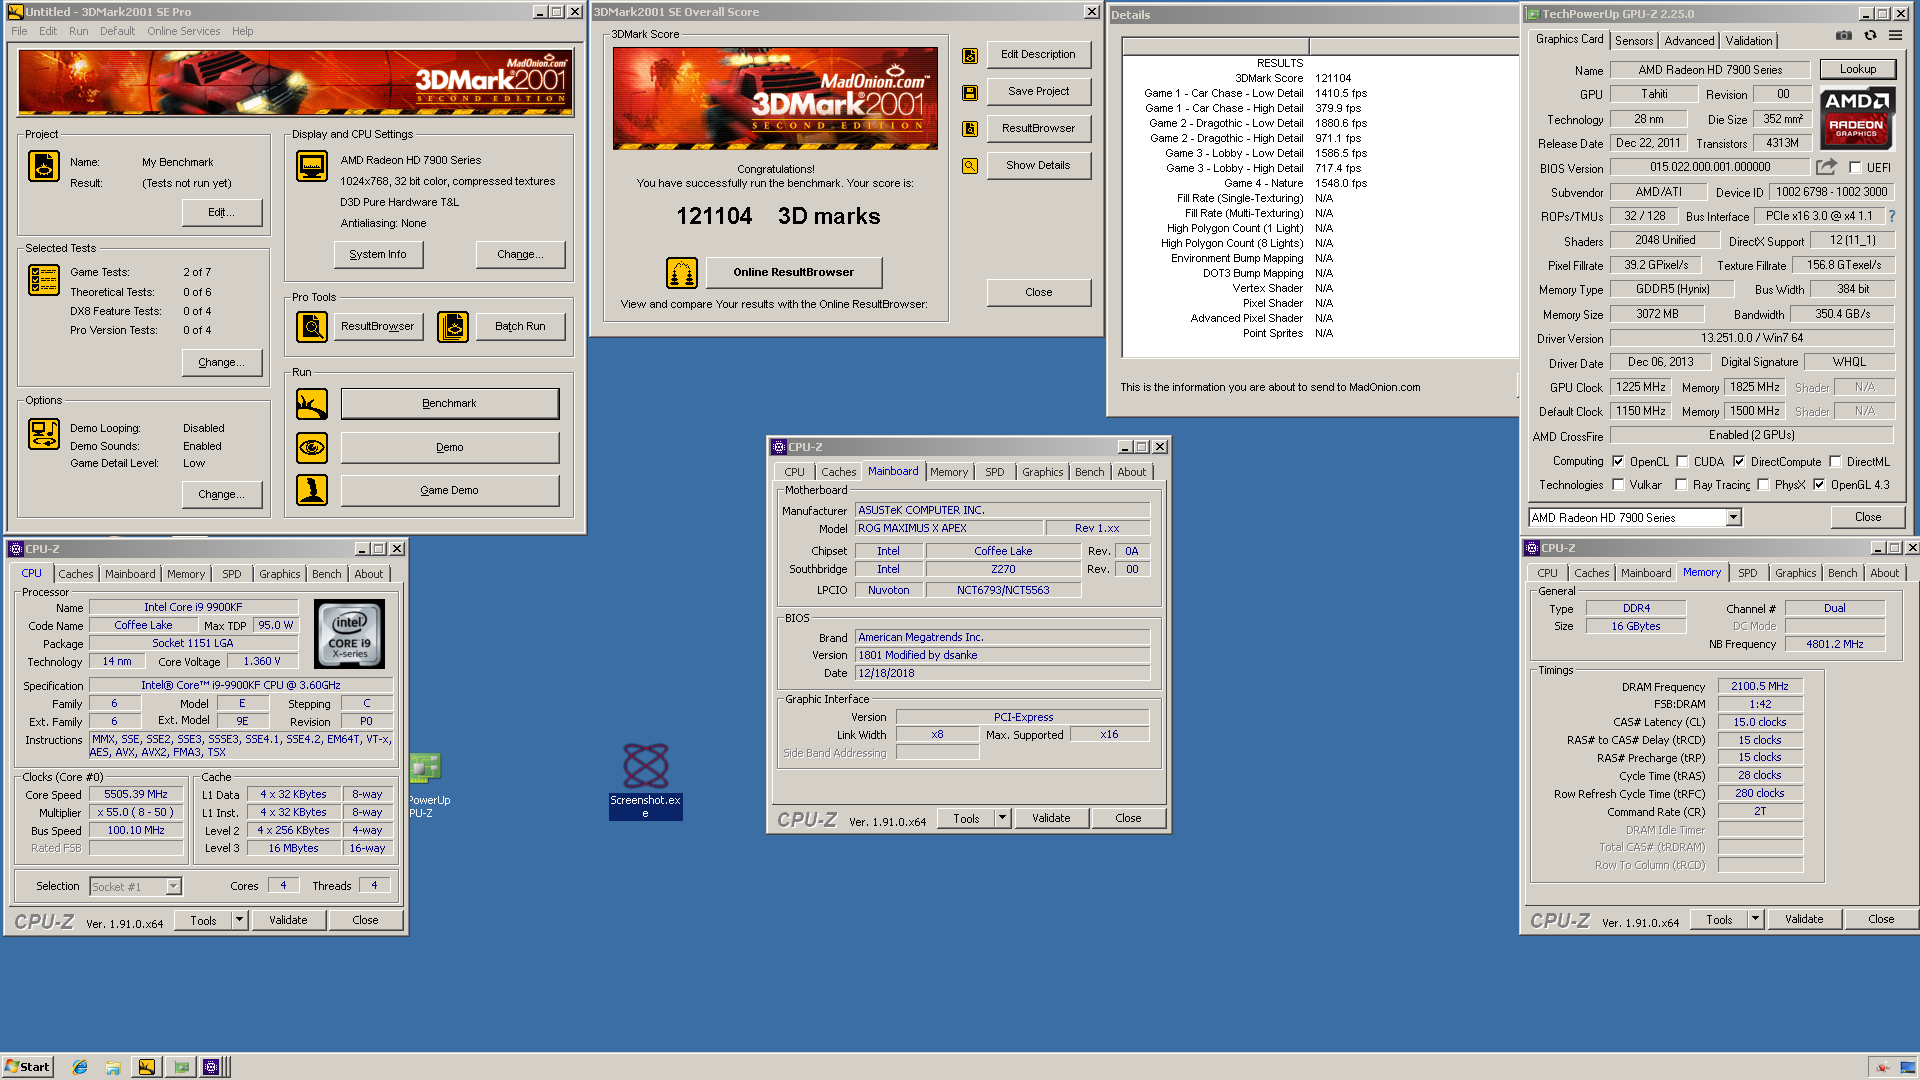1920x1080 pixels.
Task: Click the Benchmark run icon in 3DMark2001
Action: pyautogui.click(x=311, y=404)
